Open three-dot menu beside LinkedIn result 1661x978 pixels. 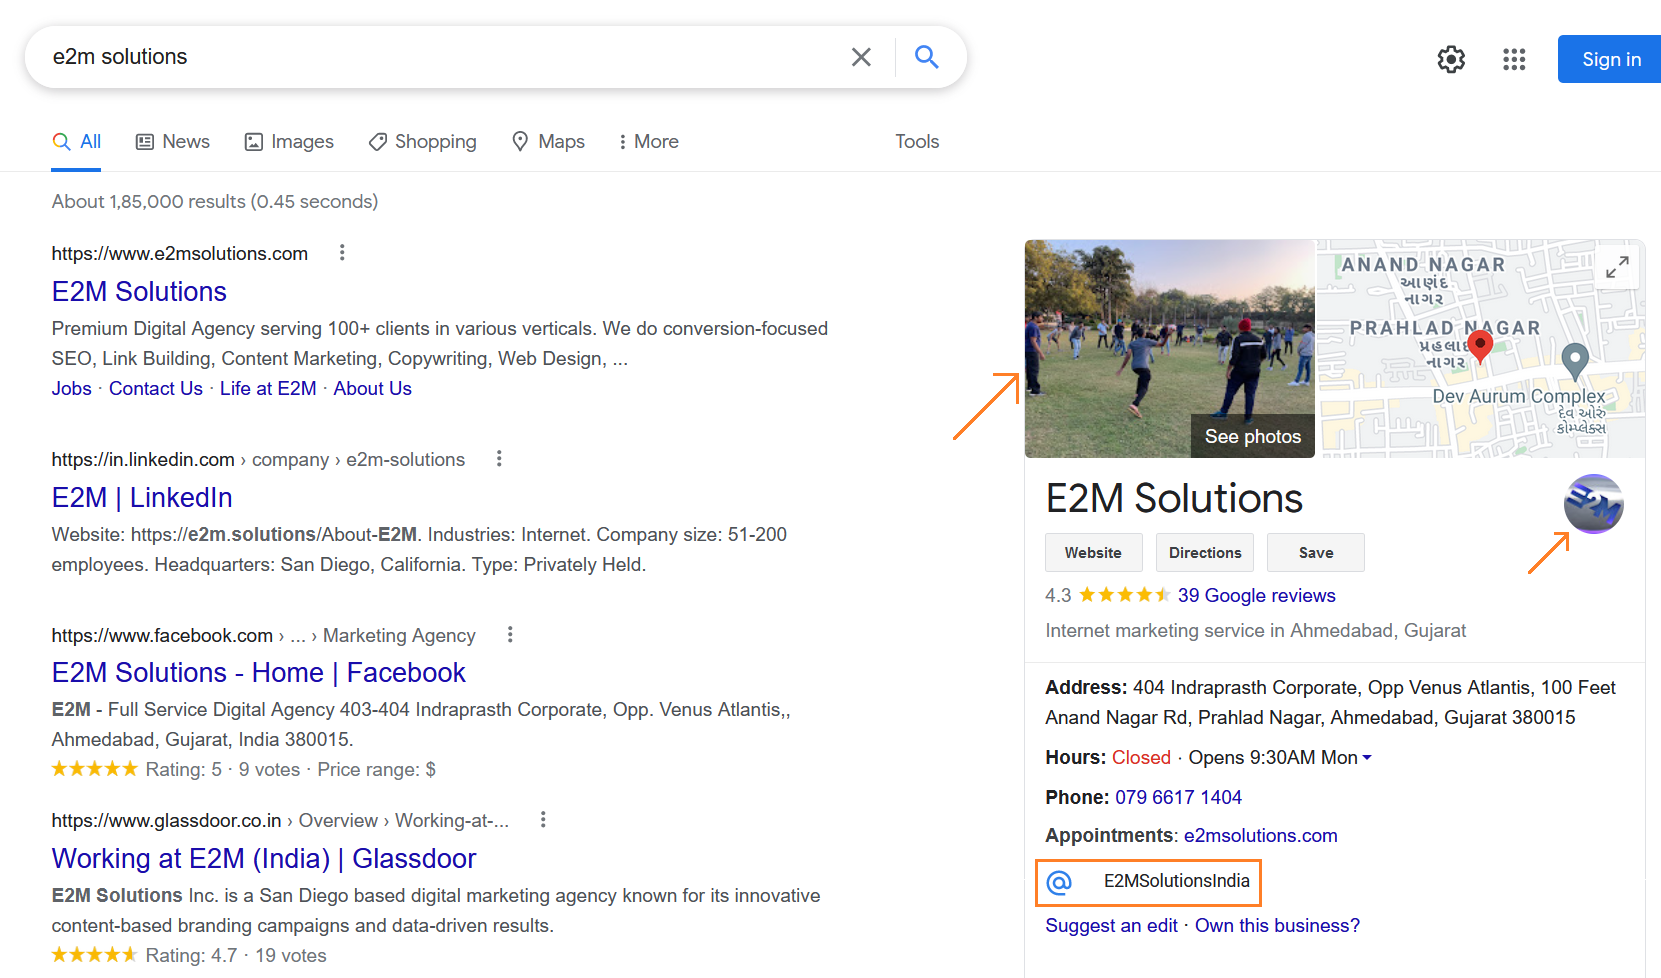click(x=499, y=458)
